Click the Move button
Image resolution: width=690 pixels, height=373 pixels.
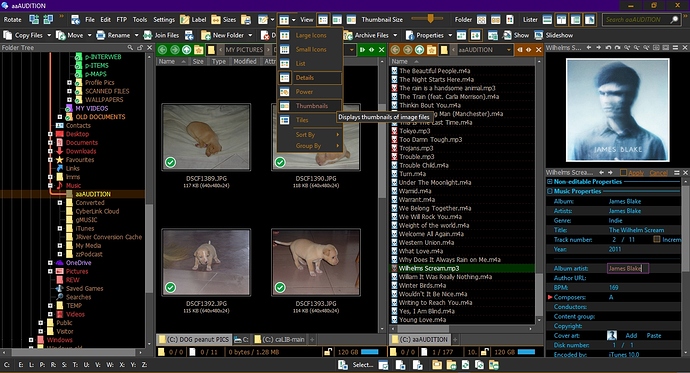pyautogui.click(x=70, y=35)
